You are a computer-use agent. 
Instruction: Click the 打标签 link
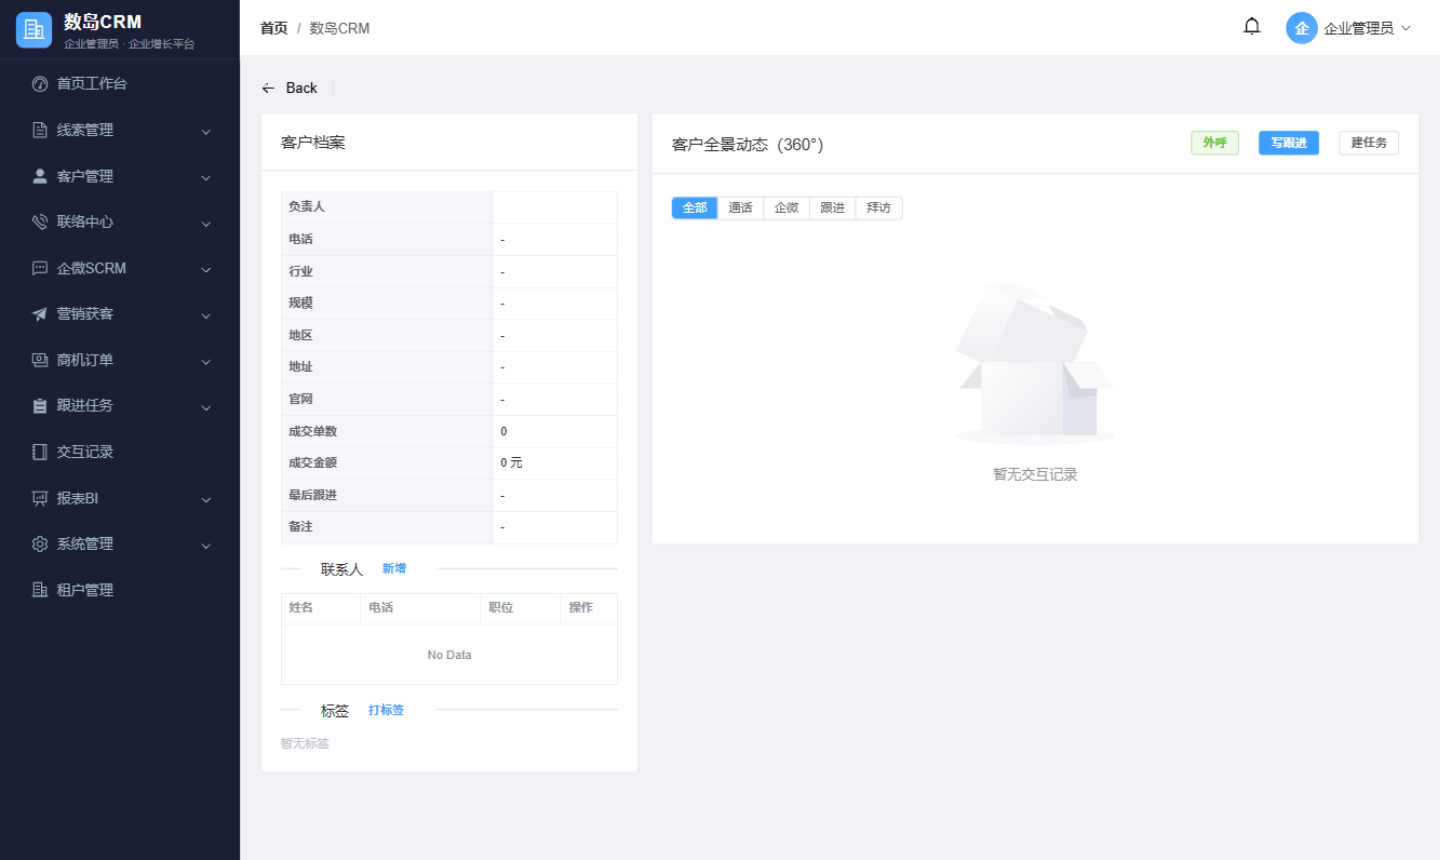[x=386, y=710]
